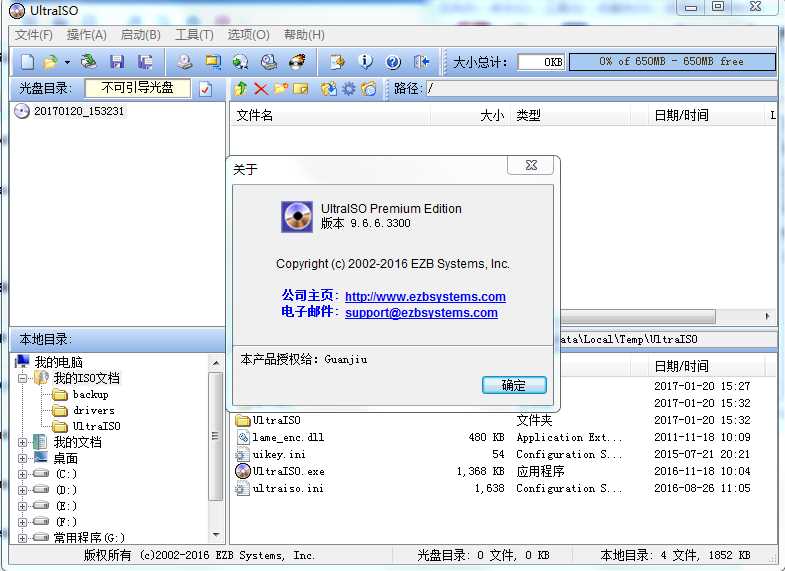
Task: Open the 选项(O) menu
Action: pyautogui.click(x=248, y=35)
